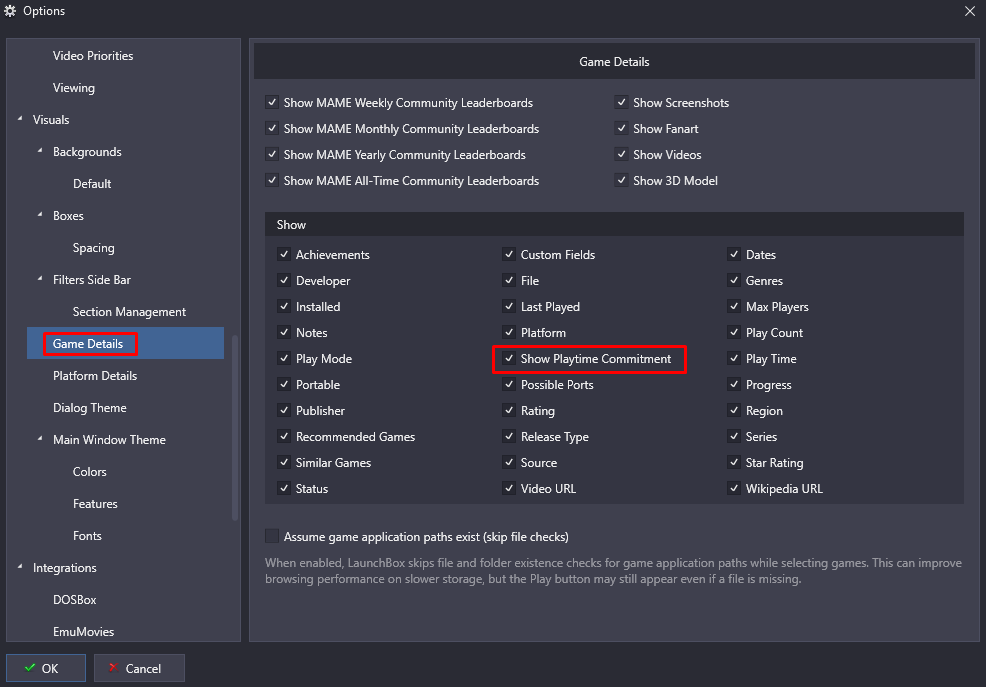Toggle the Show Playtime Commitment checkbox
This screenshot has height=687, width=986.
pos(509,358)
